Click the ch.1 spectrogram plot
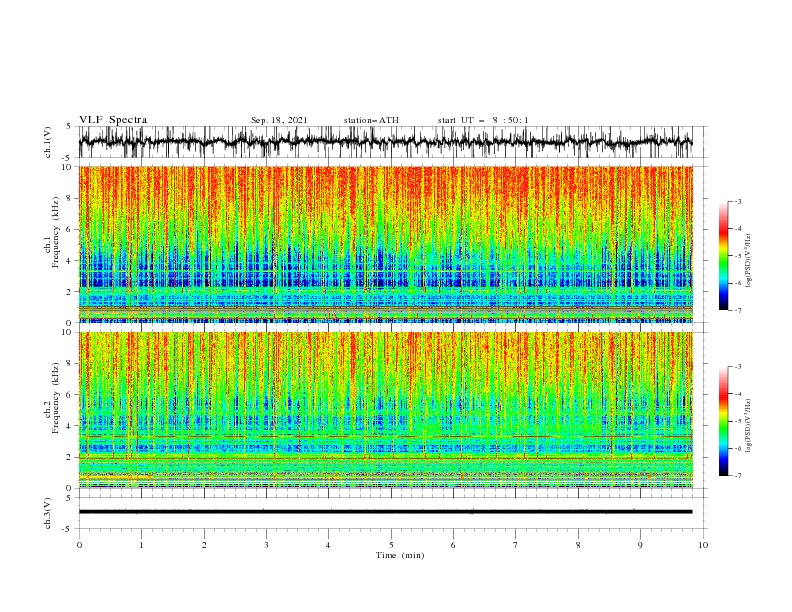 [x=385, y=244]
